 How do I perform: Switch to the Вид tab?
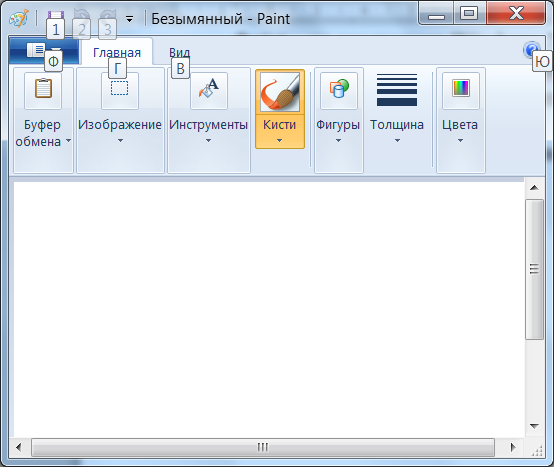pos(179,52)
